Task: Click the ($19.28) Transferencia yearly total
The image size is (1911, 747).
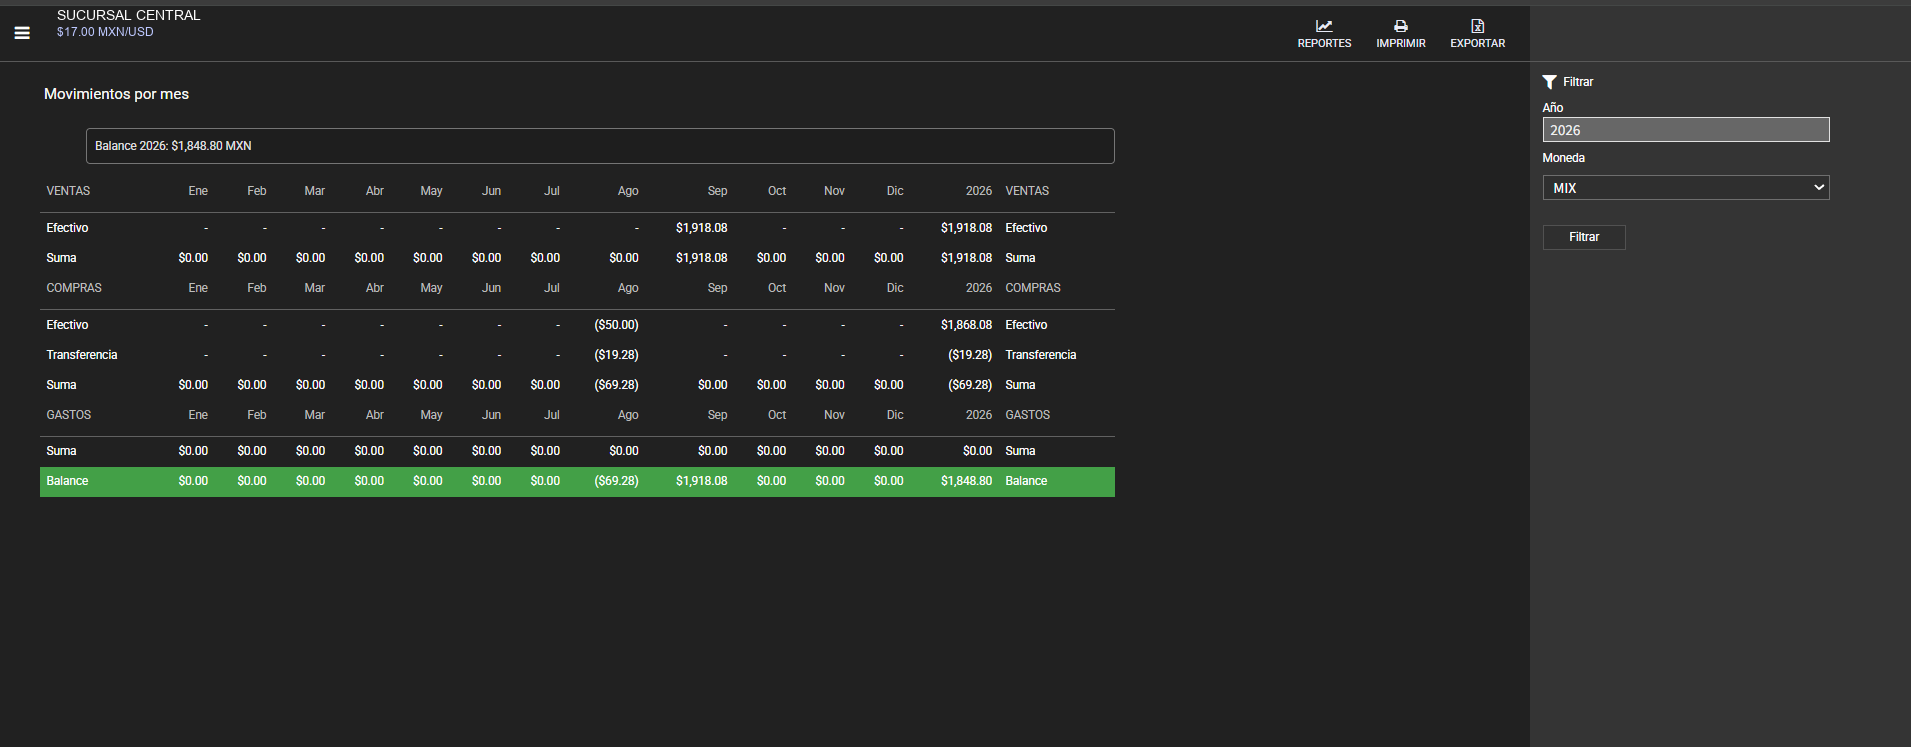Action: pos(970,355)
